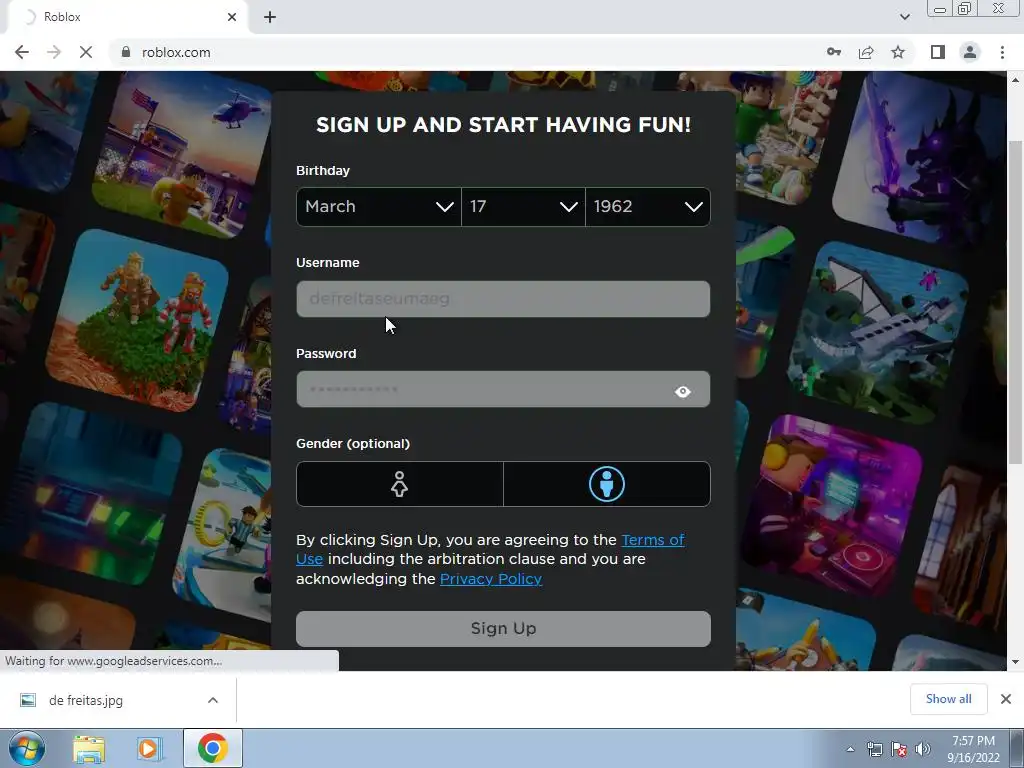
Task: Go back using browser back arrow
Action: [x=22, y=52]
